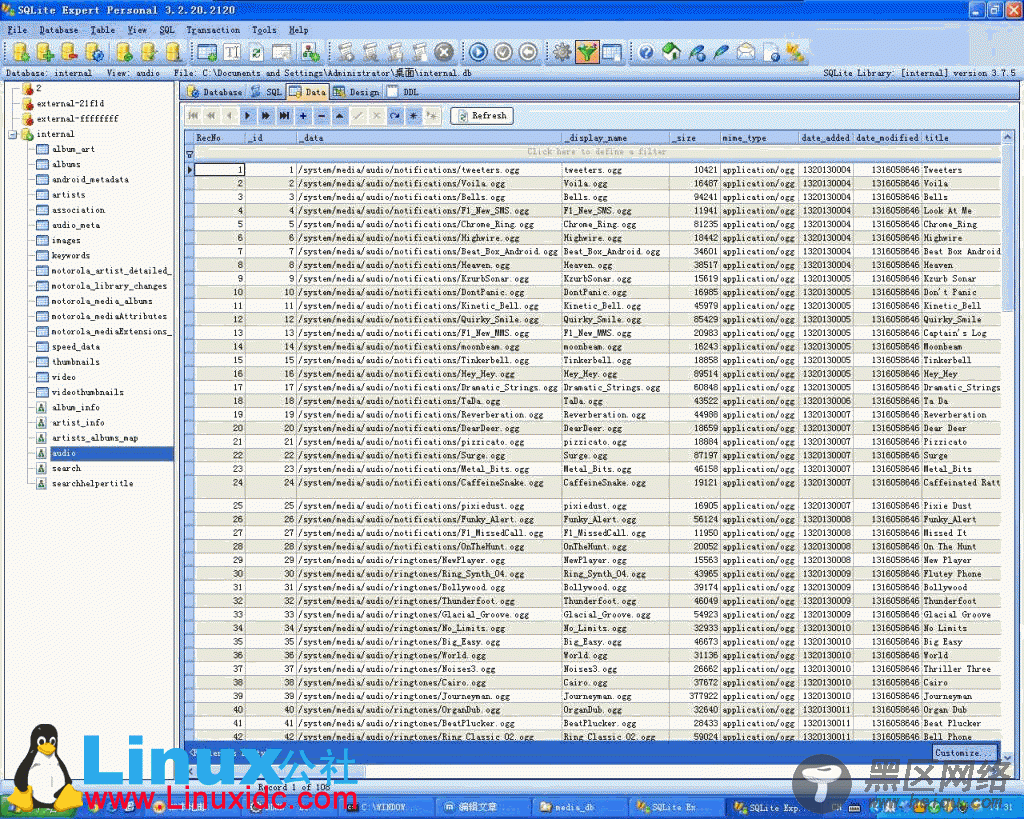Image resolution: width=1024 pixels, height=819 pixels.
Task: Click the stop/cancel X toolbar icon
Action: 444,52
